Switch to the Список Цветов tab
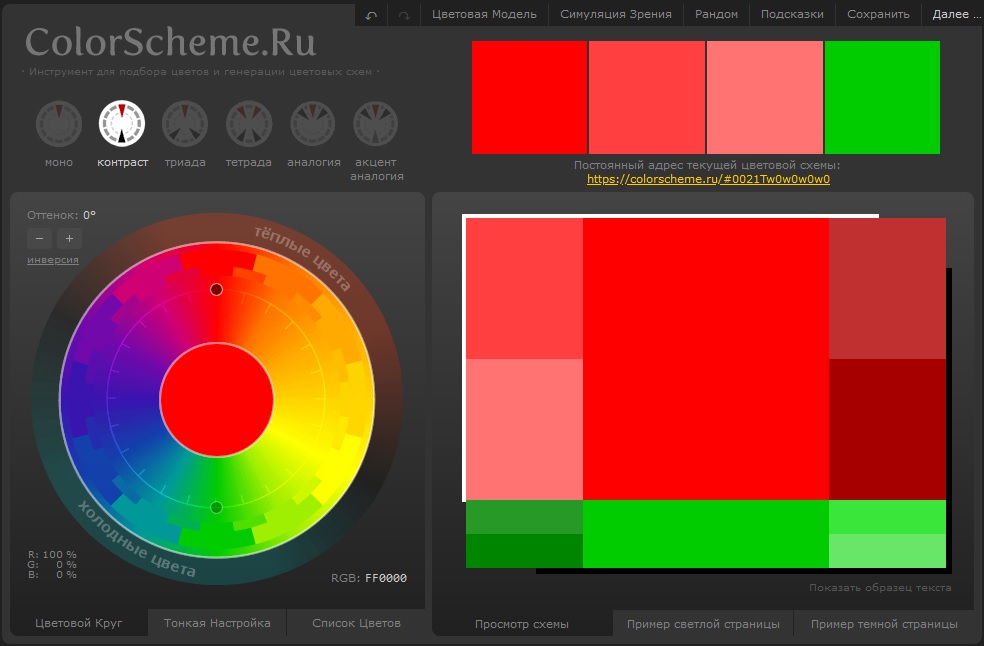 tap(356, 623)
